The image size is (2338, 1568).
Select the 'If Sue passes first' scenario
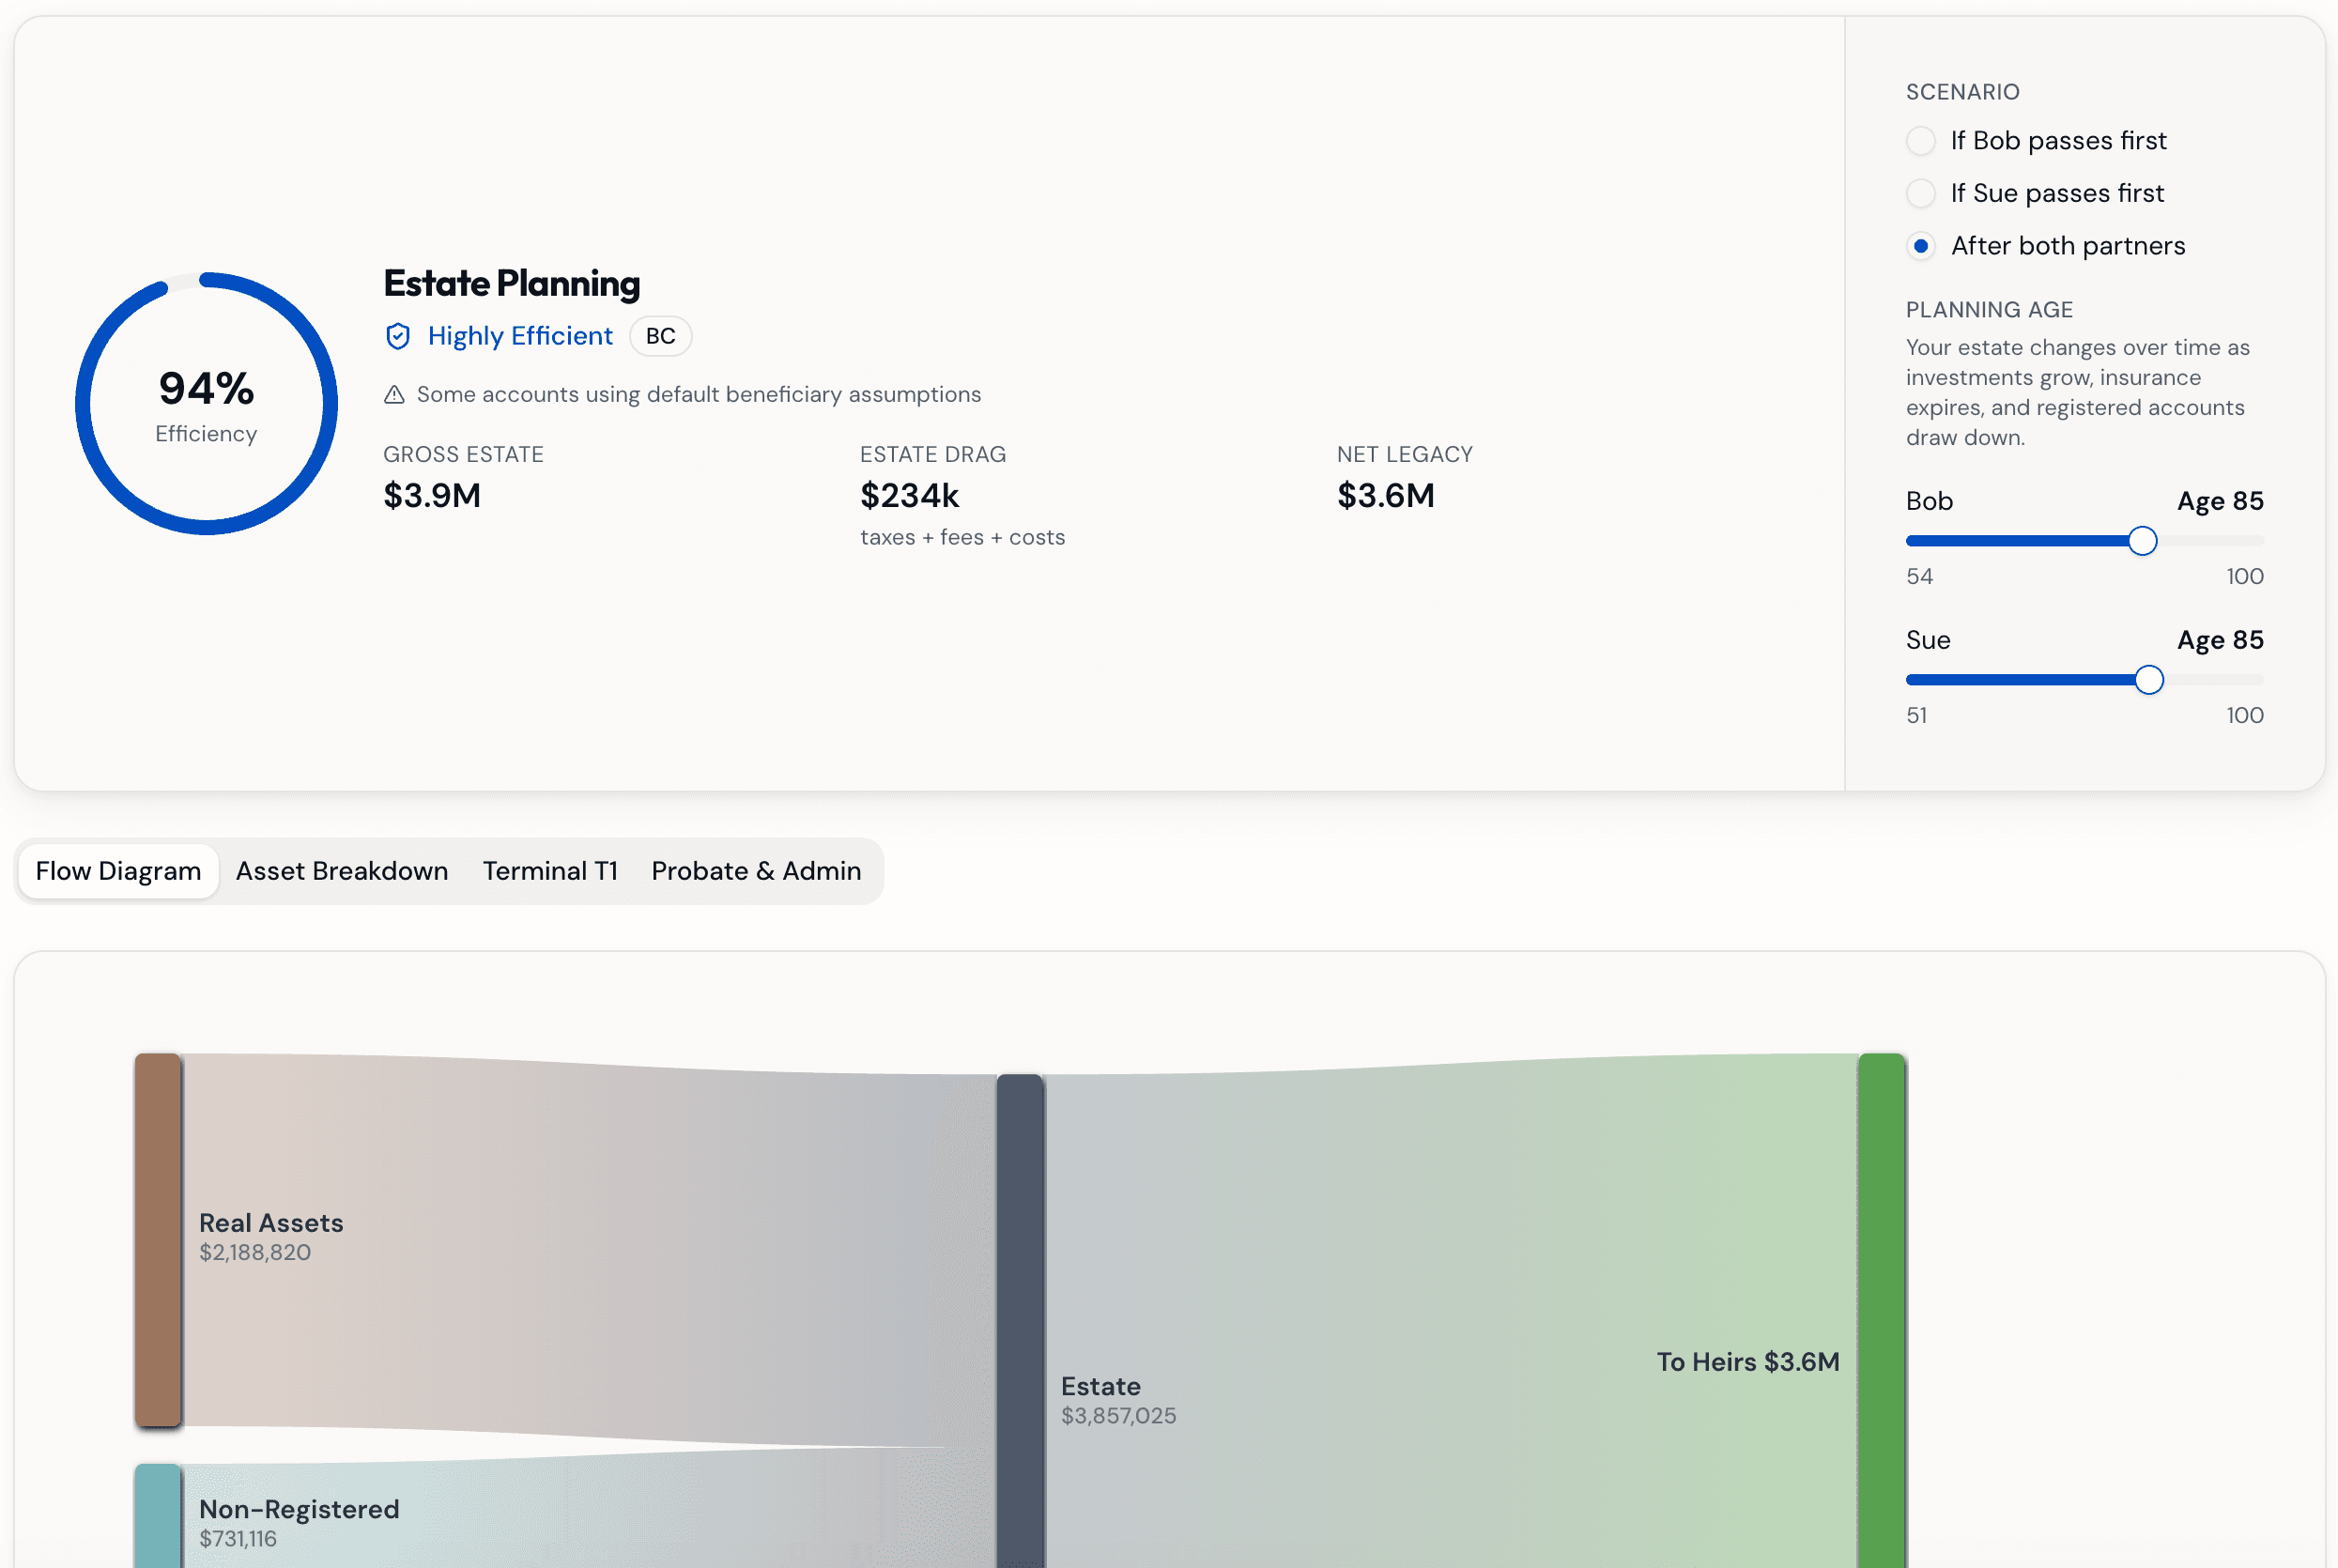click(1921, 193)
